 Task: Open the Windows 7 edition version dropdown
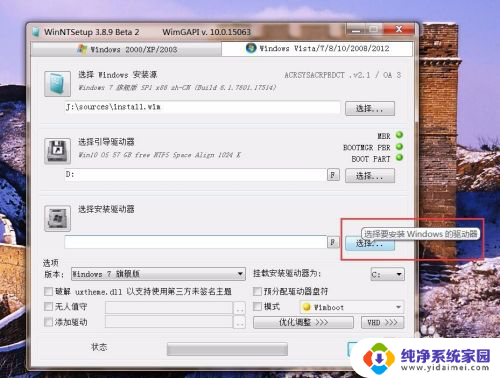[x=158, y=274]
